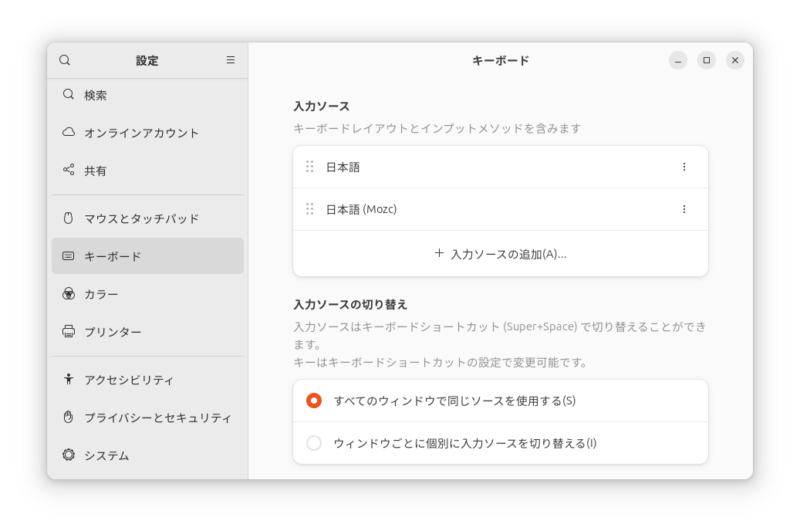The height and width of the screenshot is (531, 800).
Task: Click the mouse icon for マウスとタッチパッド
Action: point(68,218)
